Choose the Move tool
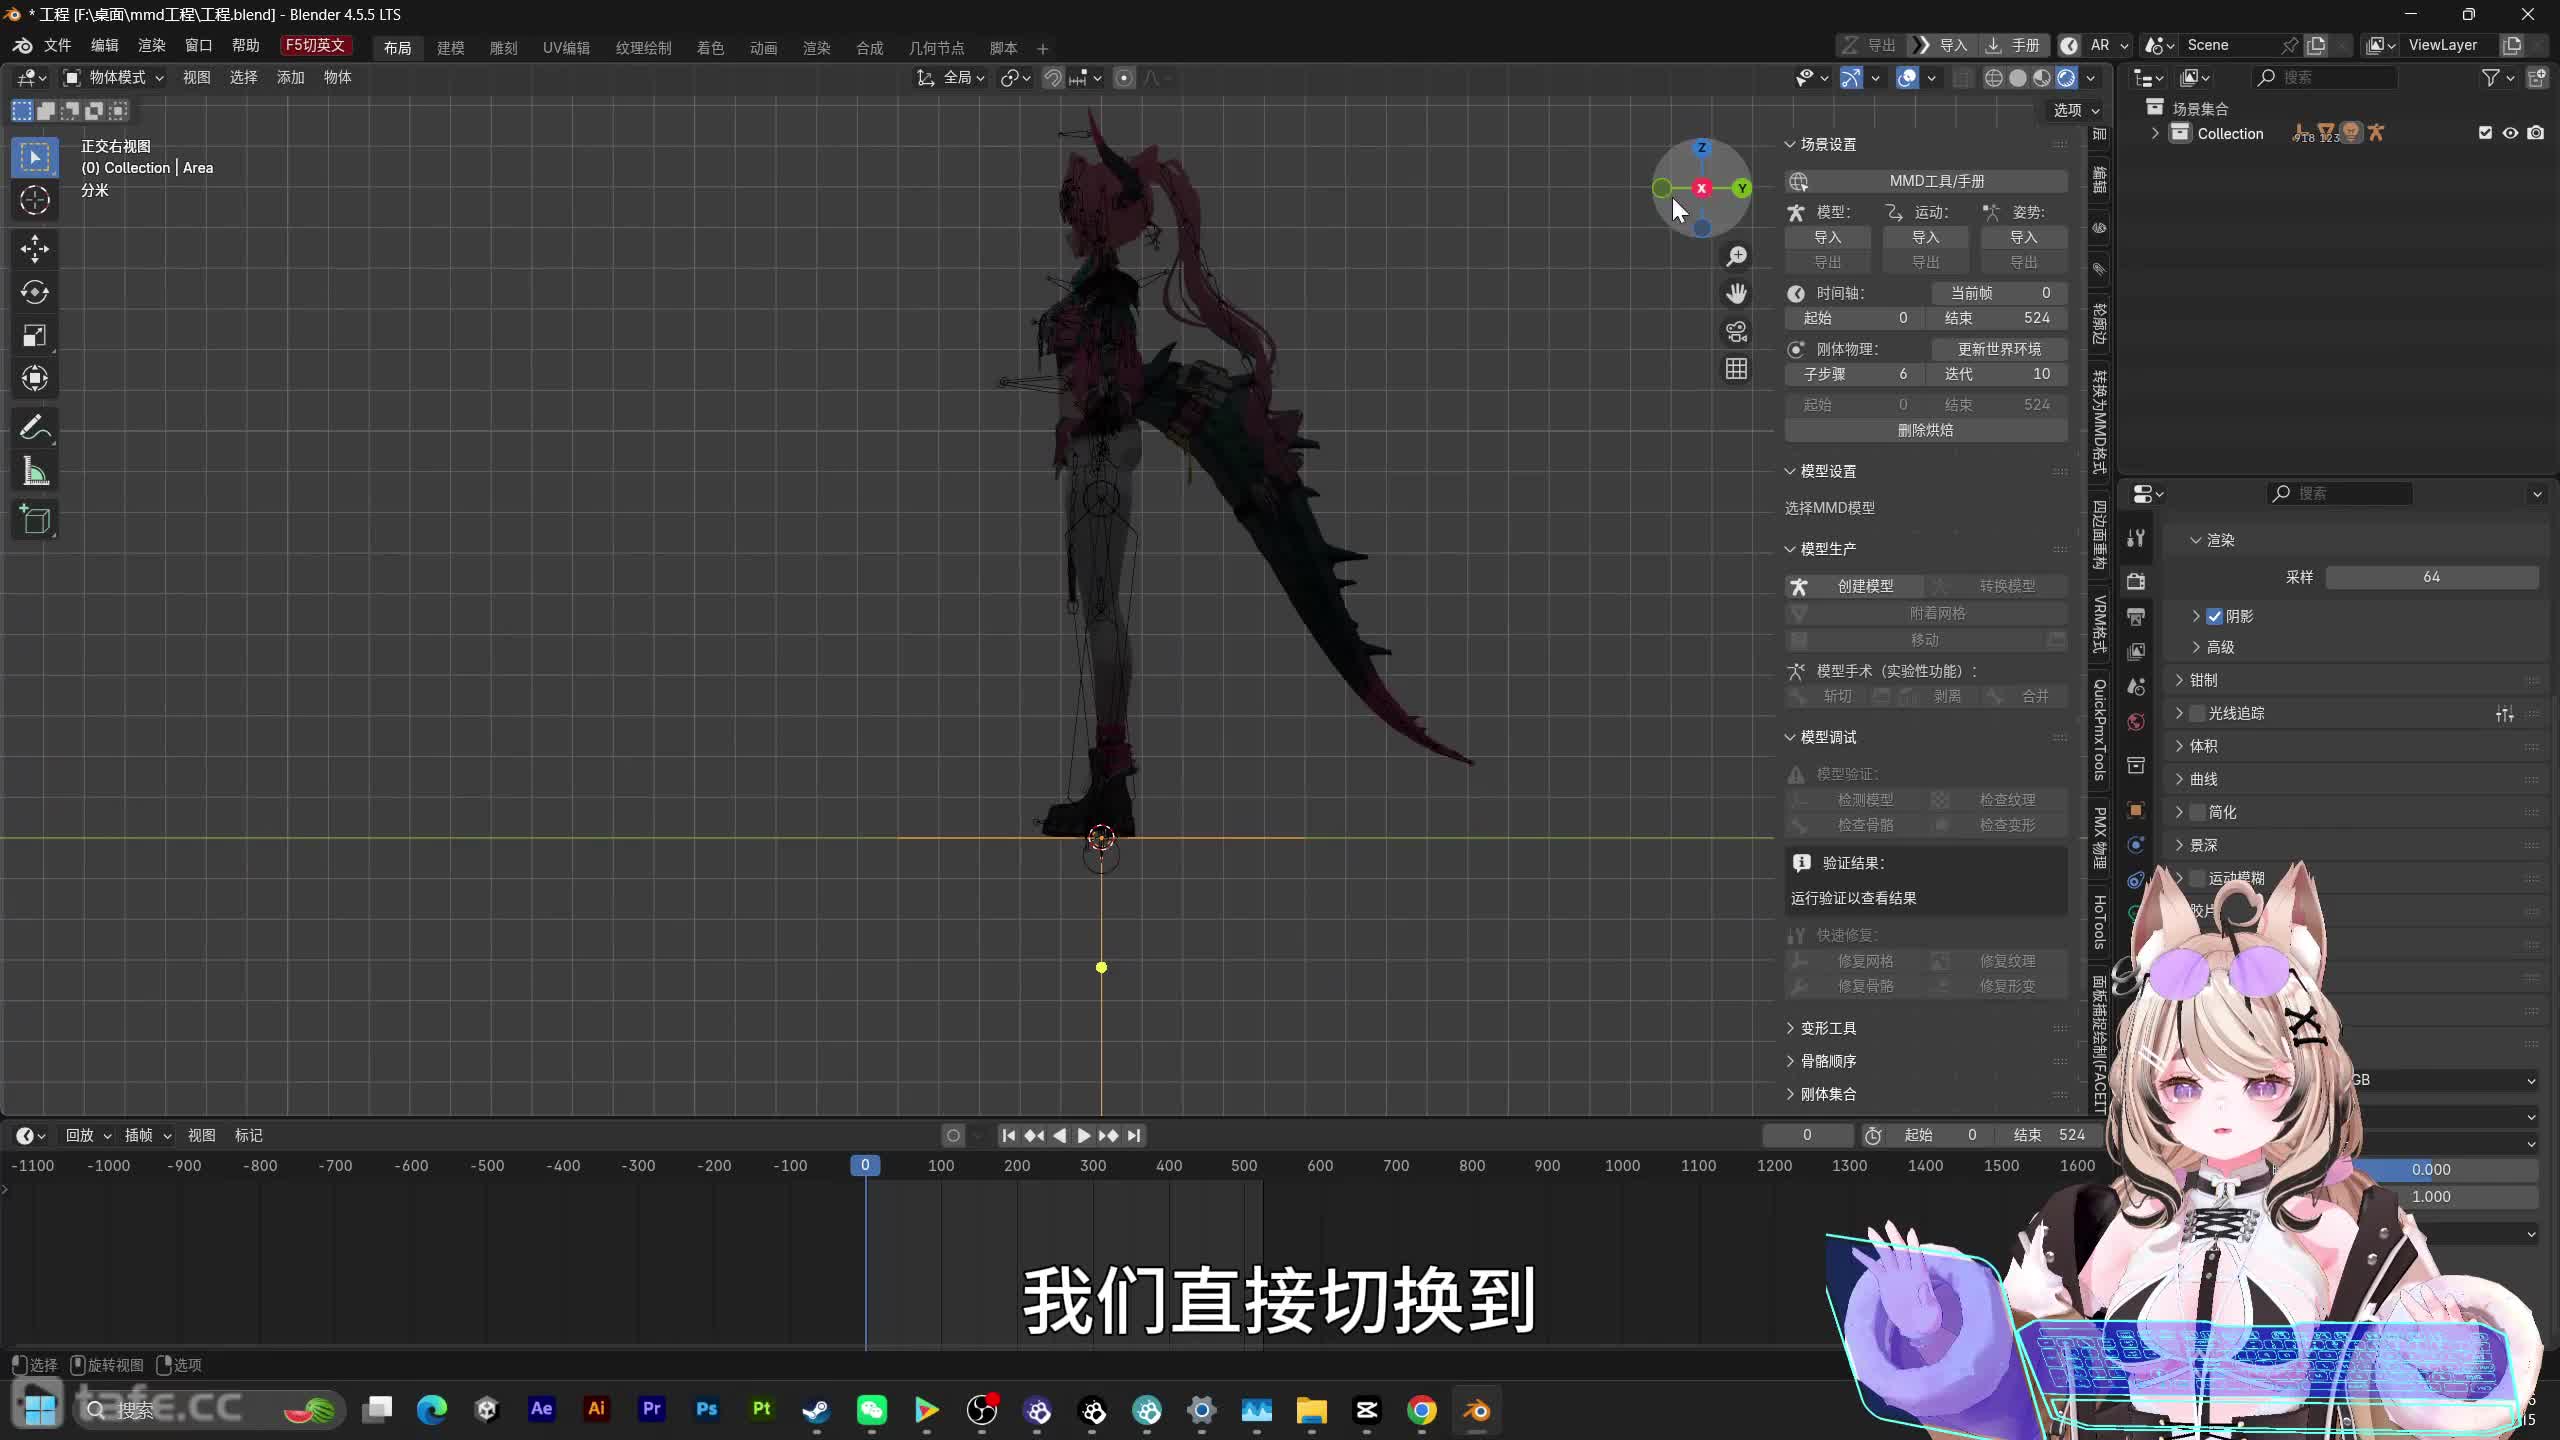The height and width of the screenshot is (1440, 2560). pos(35,248)
